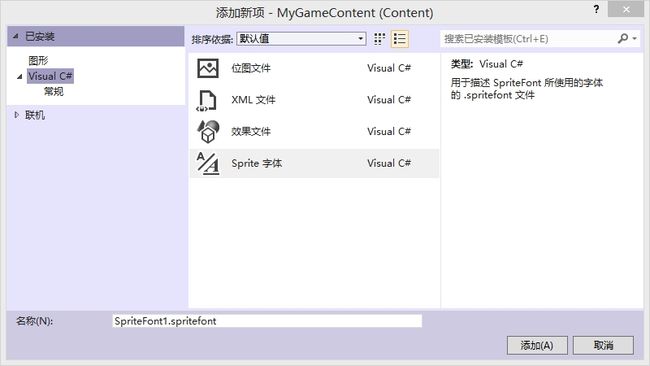Click the 取消 cancel button
The image size is (650, 366).
(603, 345)
